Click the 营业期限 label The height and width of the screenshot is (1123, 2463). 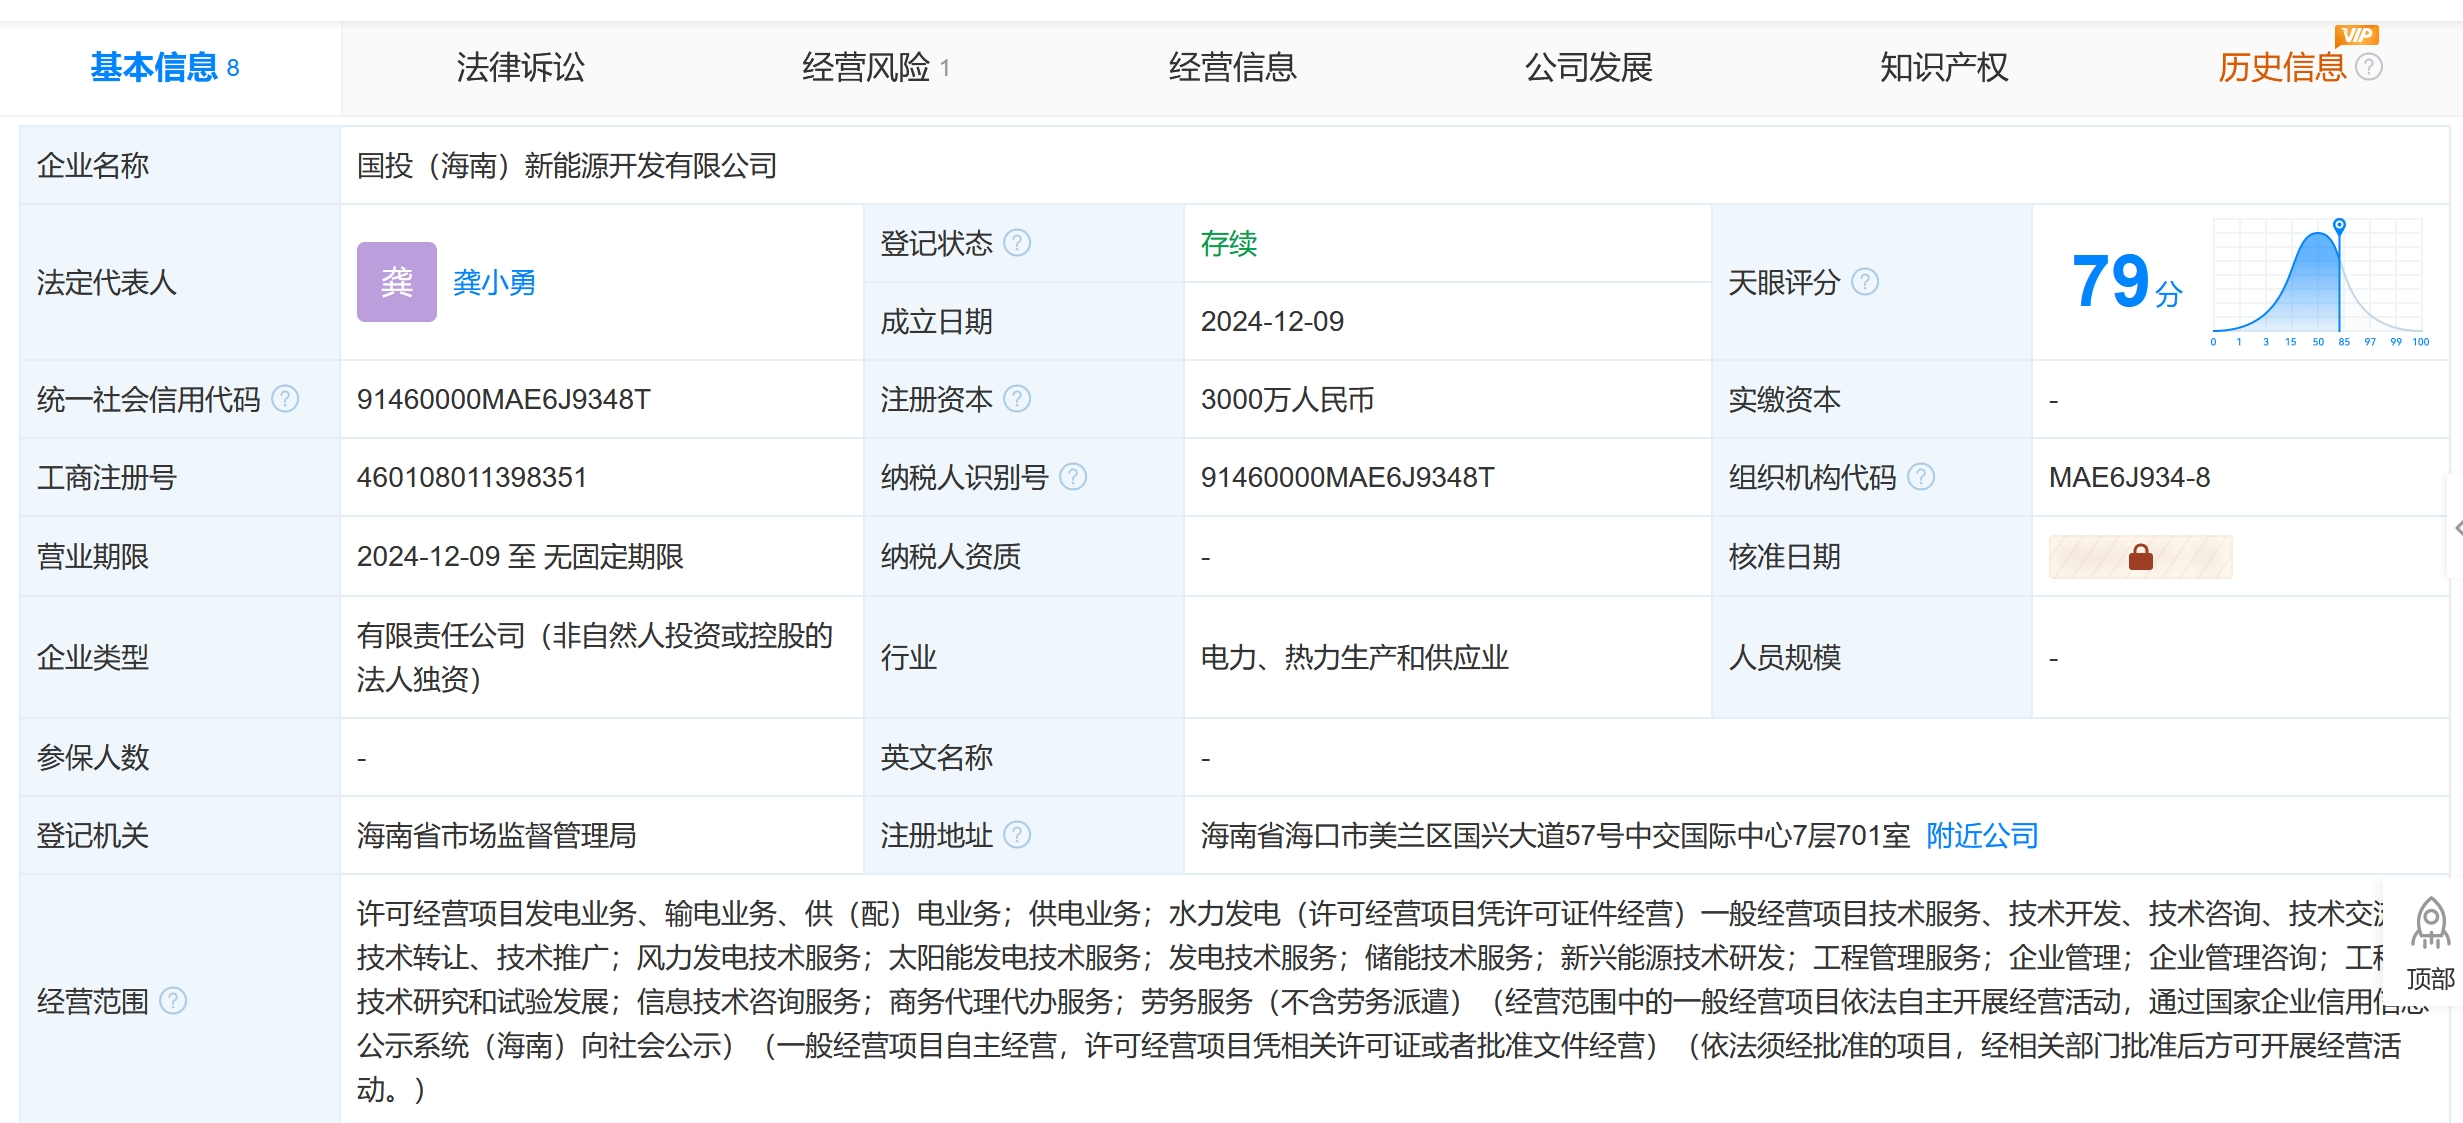(x=93, y=556)
